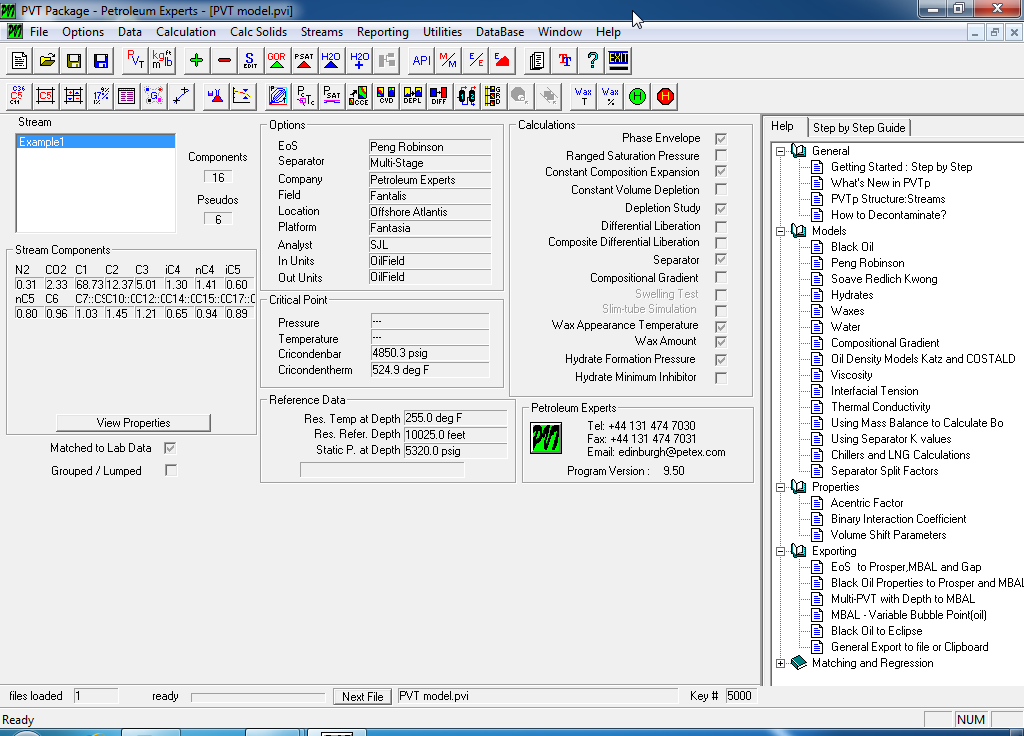Click the M/M toolbar icon

(448, 61)
